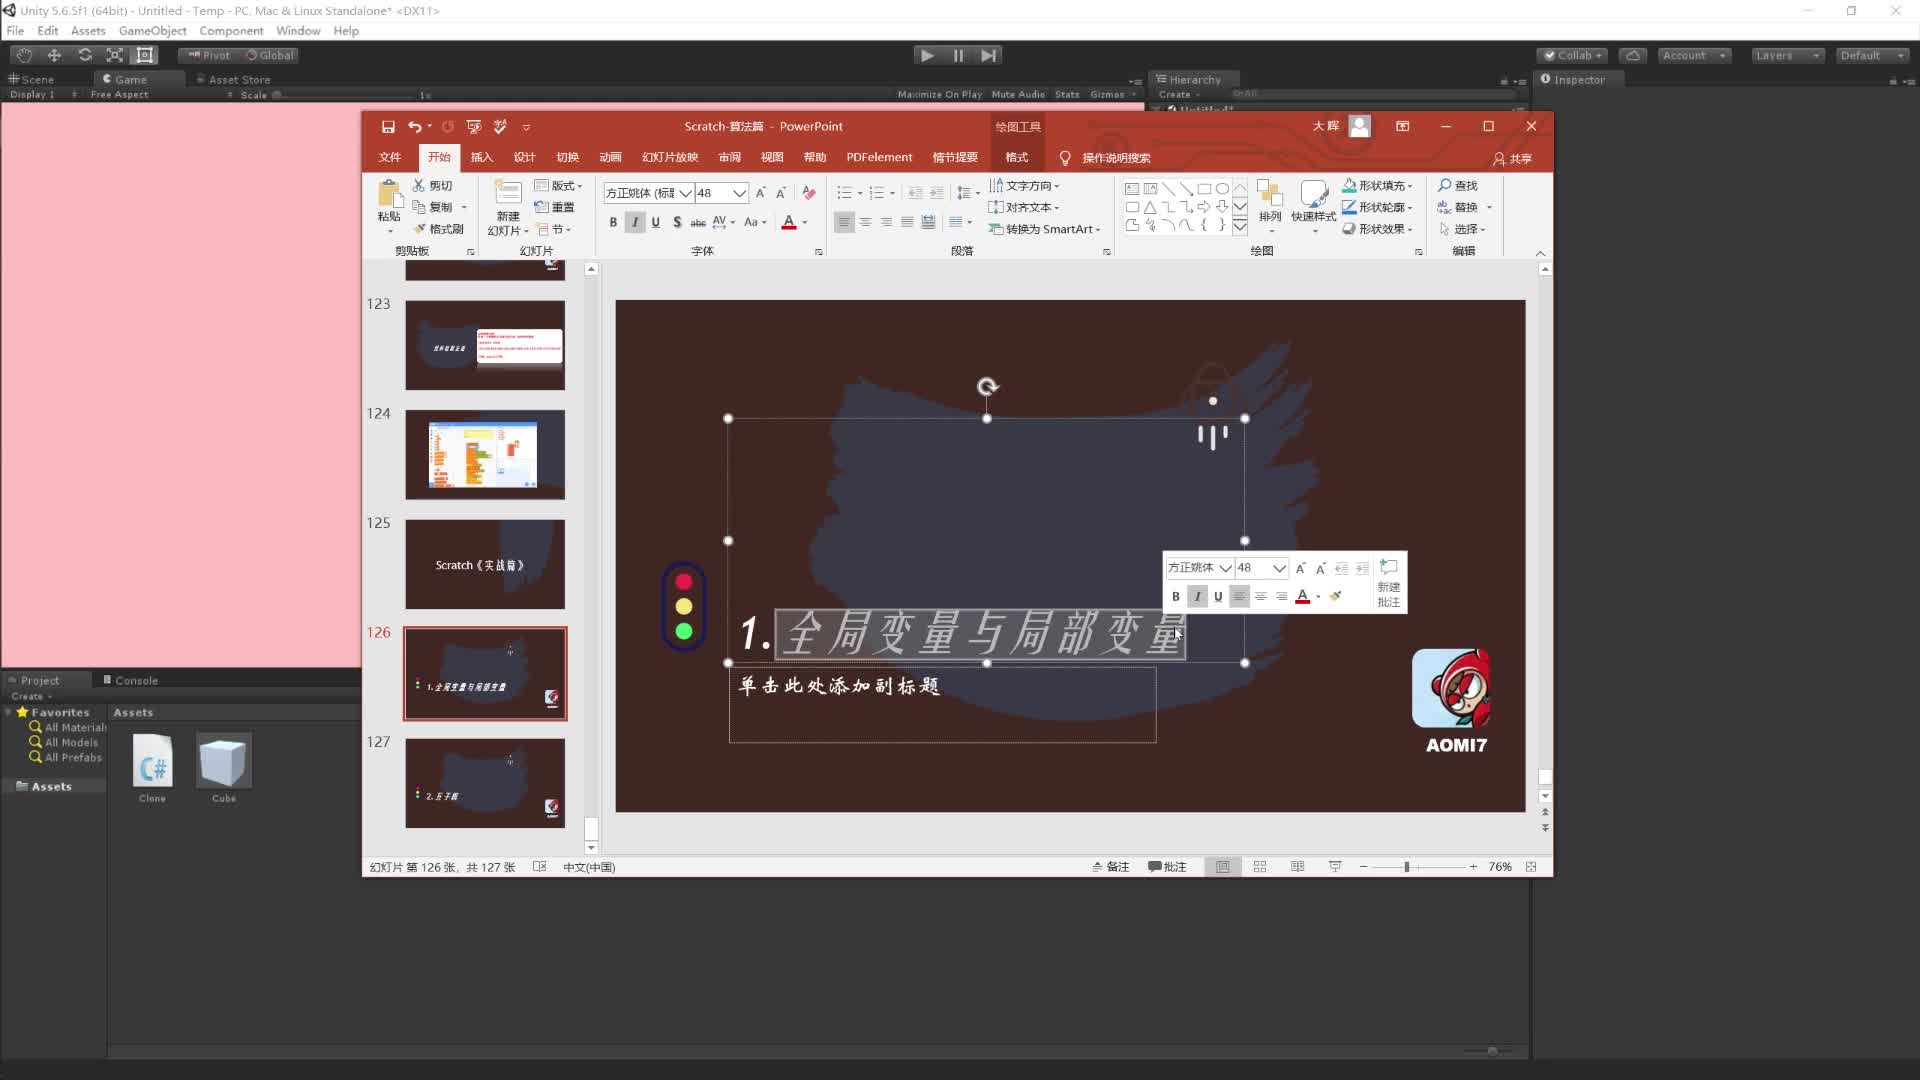Click new comment in mini toolbar

coord(1389,582)
